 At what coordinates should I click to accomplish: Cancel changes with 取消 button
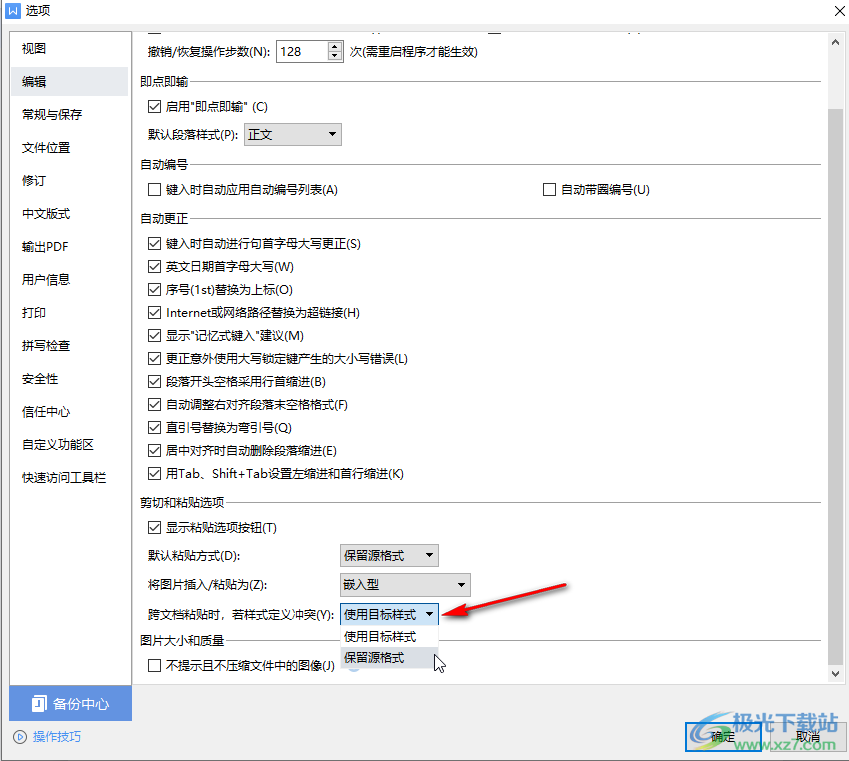[807, 737]
